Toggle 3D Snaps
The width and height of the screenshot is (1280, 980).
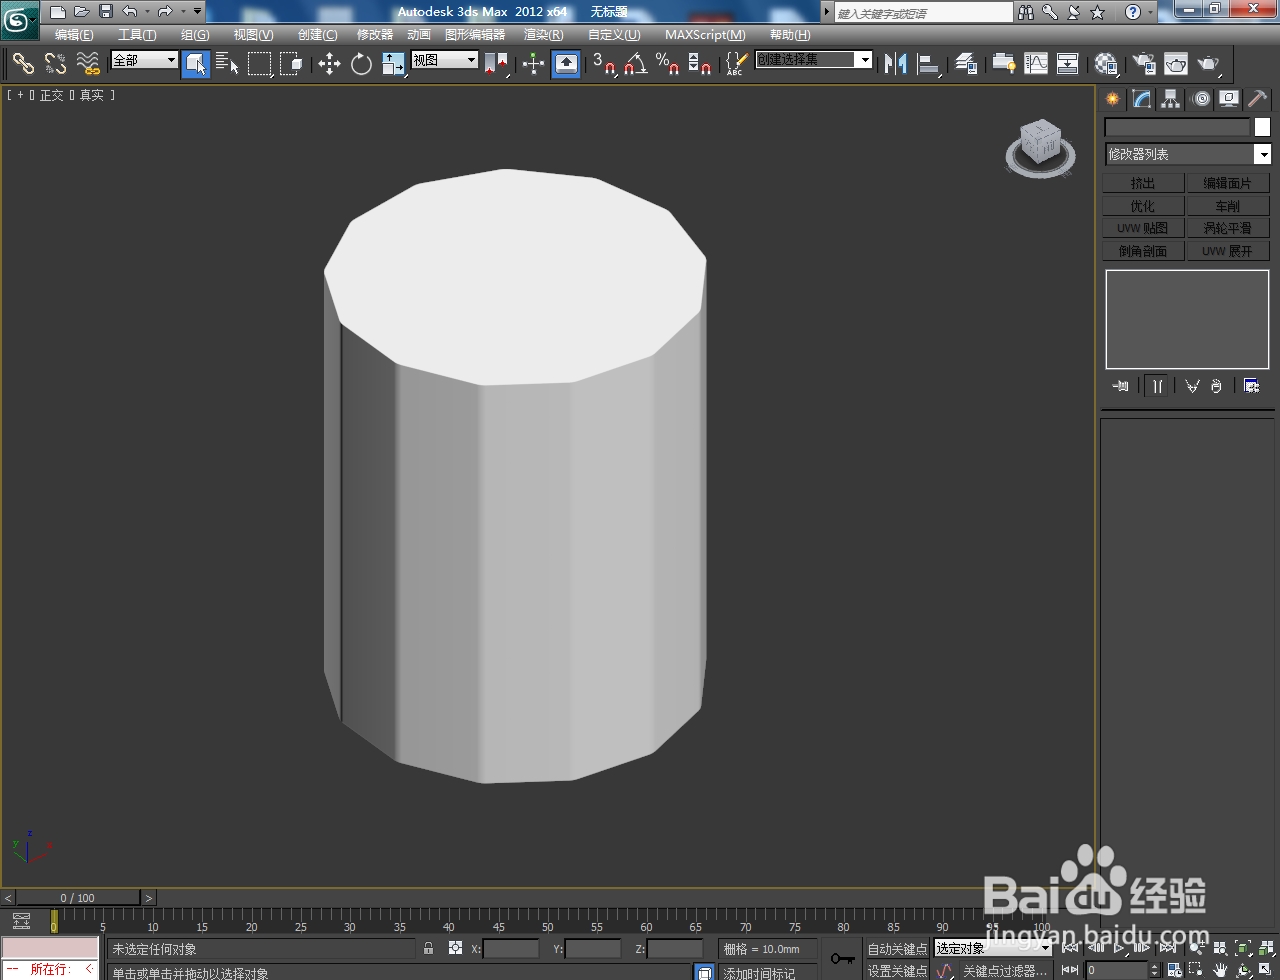coord(604,64)
